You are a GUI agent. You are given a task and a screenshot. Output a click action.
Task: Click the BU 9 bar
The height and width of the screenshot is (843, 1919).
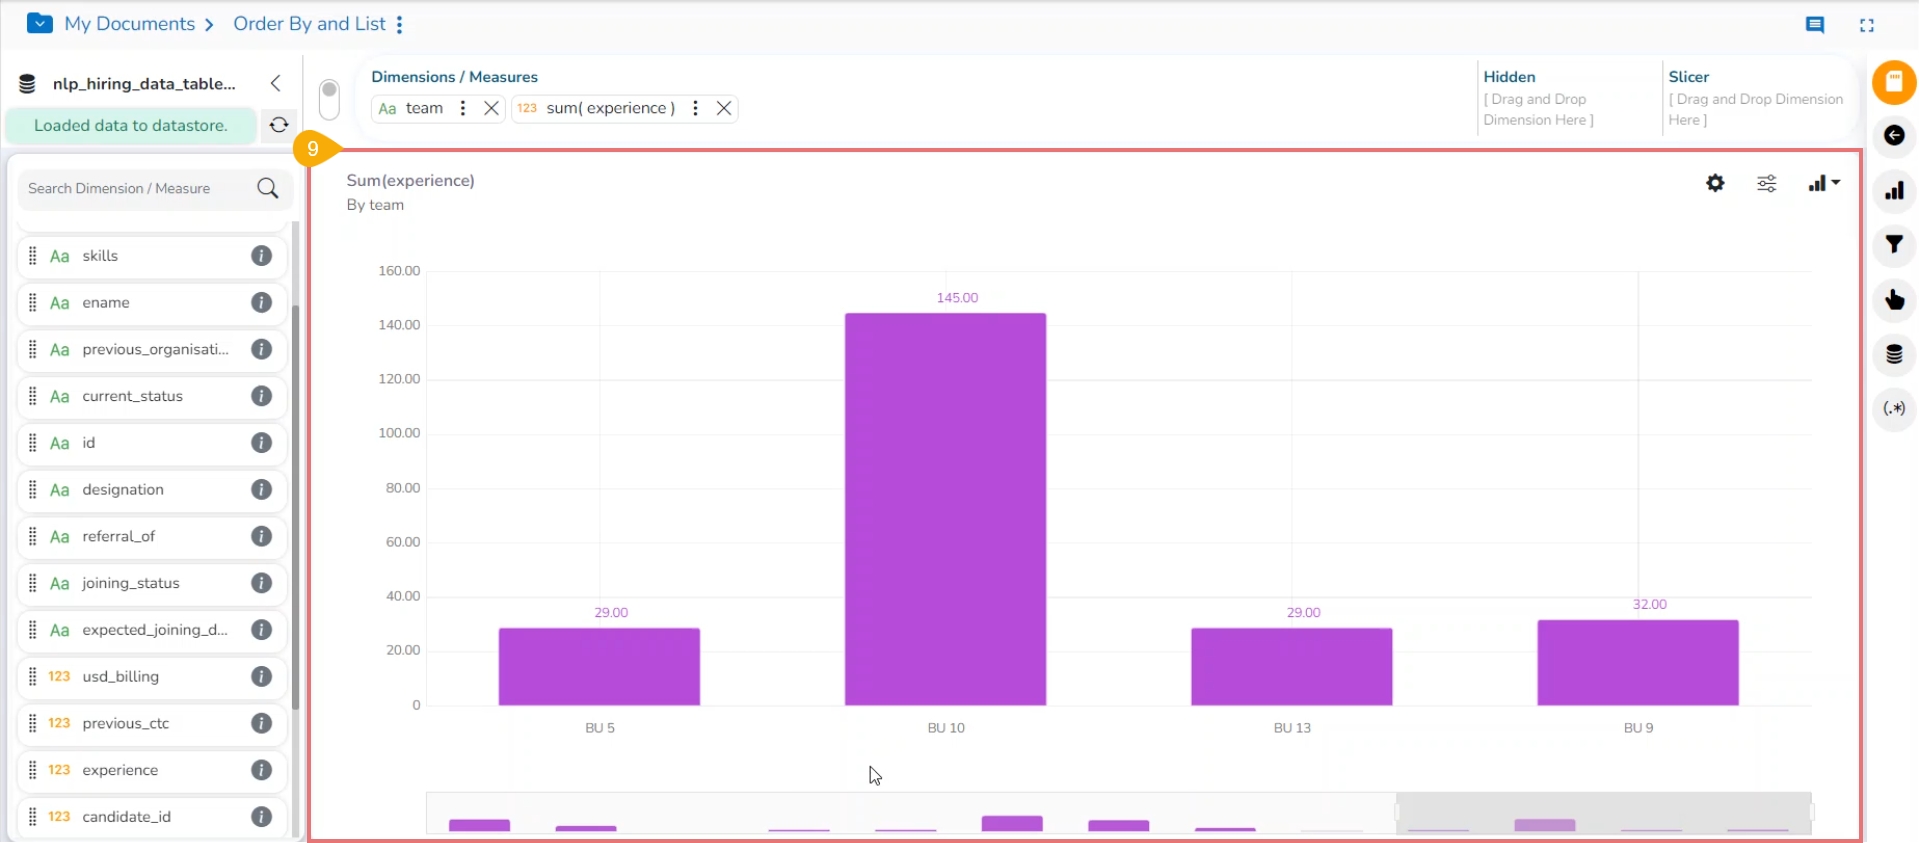click(1638, 663)
